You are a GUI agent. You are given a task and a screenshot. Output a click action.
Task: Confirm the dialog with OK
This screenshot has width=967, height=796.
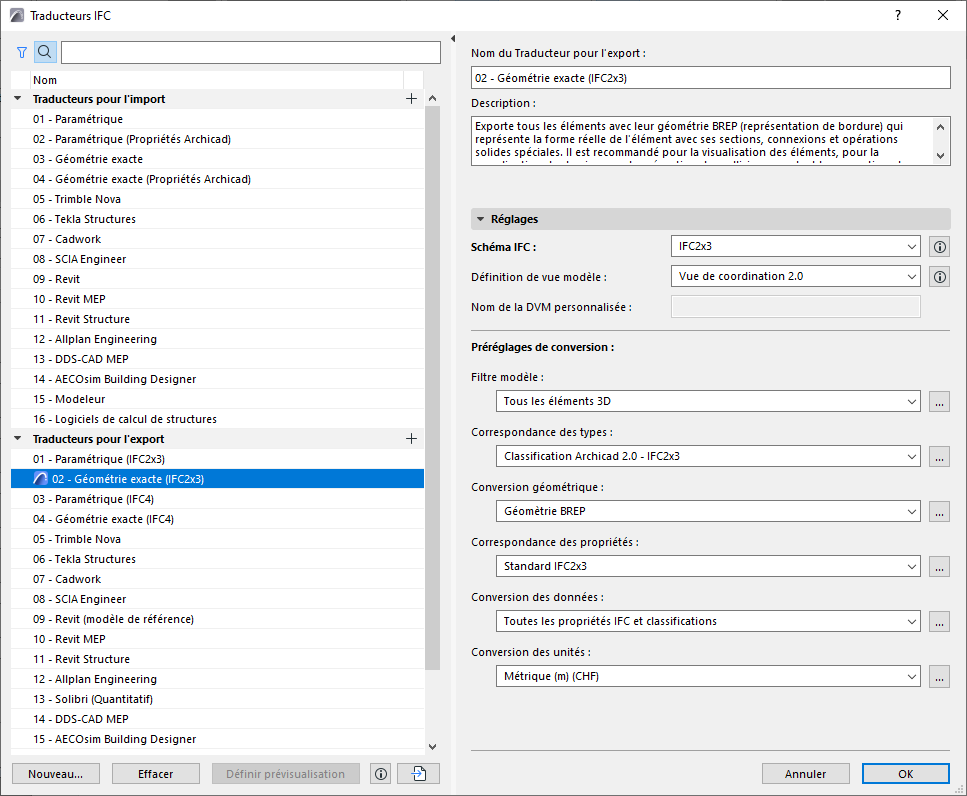pyautogui.click(x=905, y=773)
